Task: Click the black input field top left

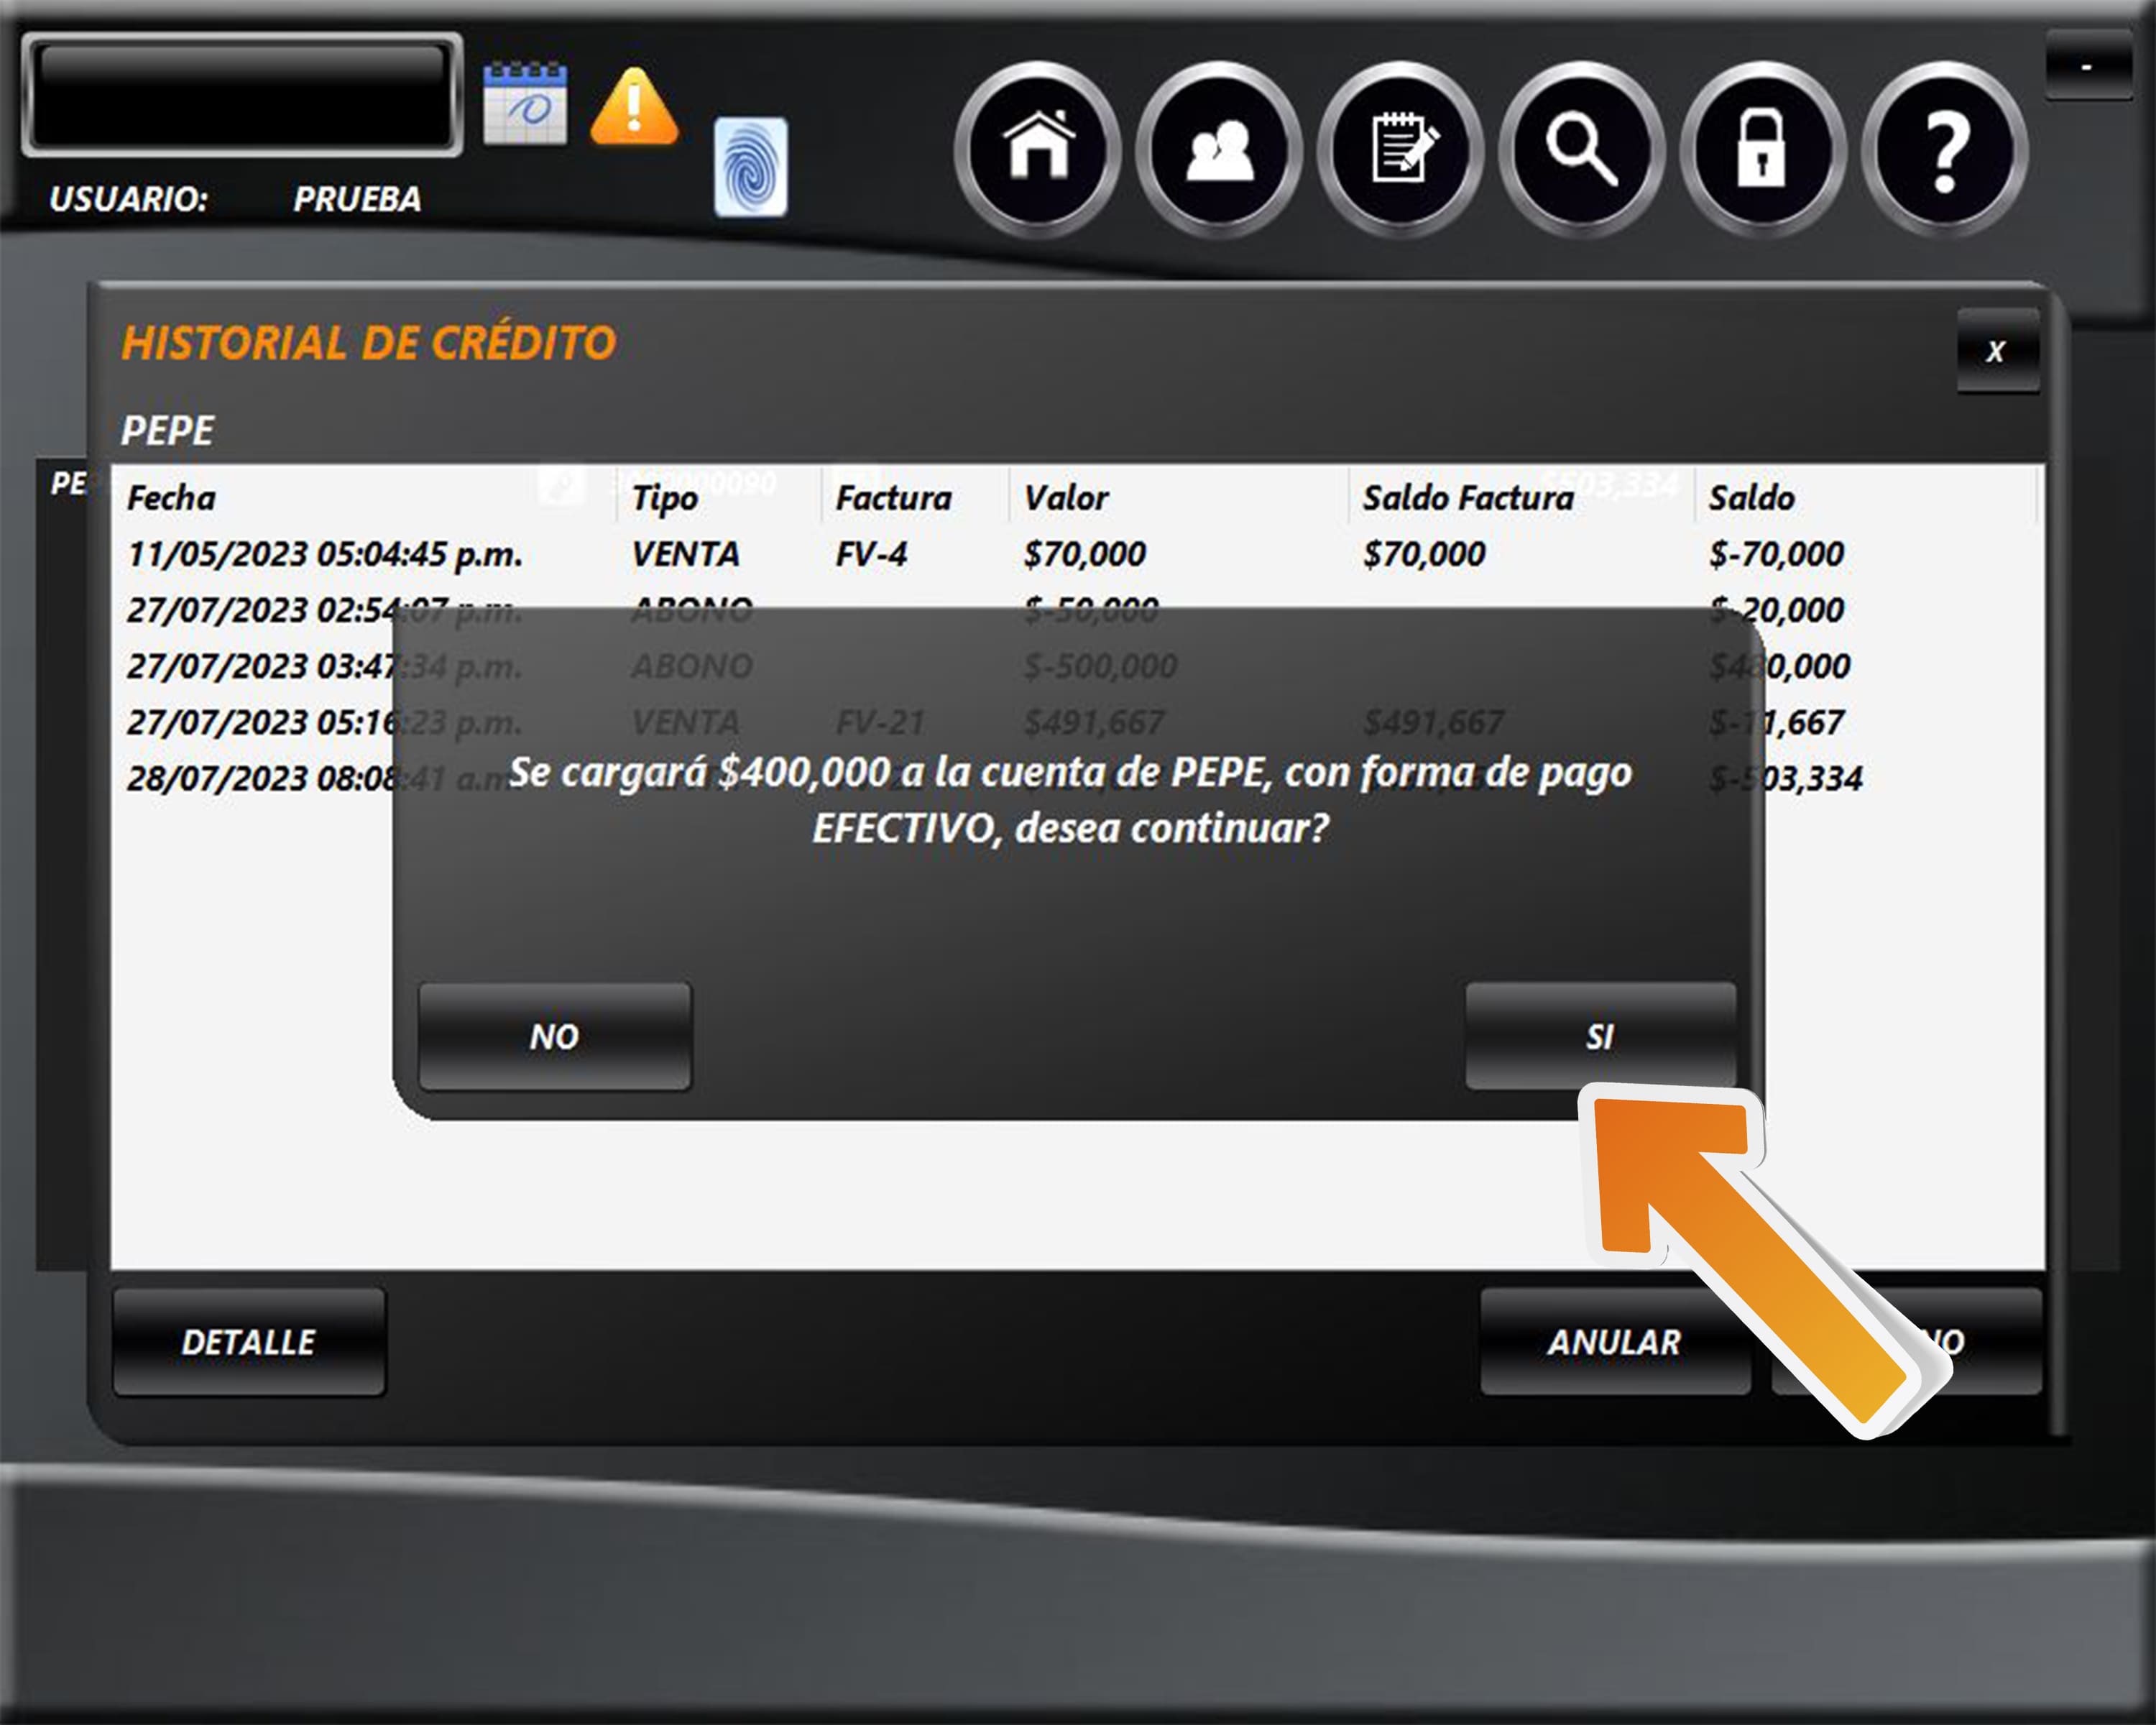Action: click(x=241, y=95)
